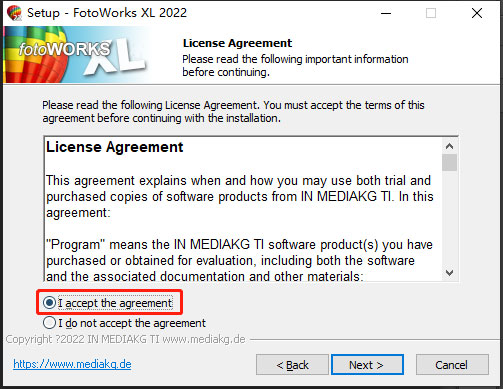This screenshot has width=503, height=389.
Task: Open the https://www.mediakg.de link
Action: (72, 364)
